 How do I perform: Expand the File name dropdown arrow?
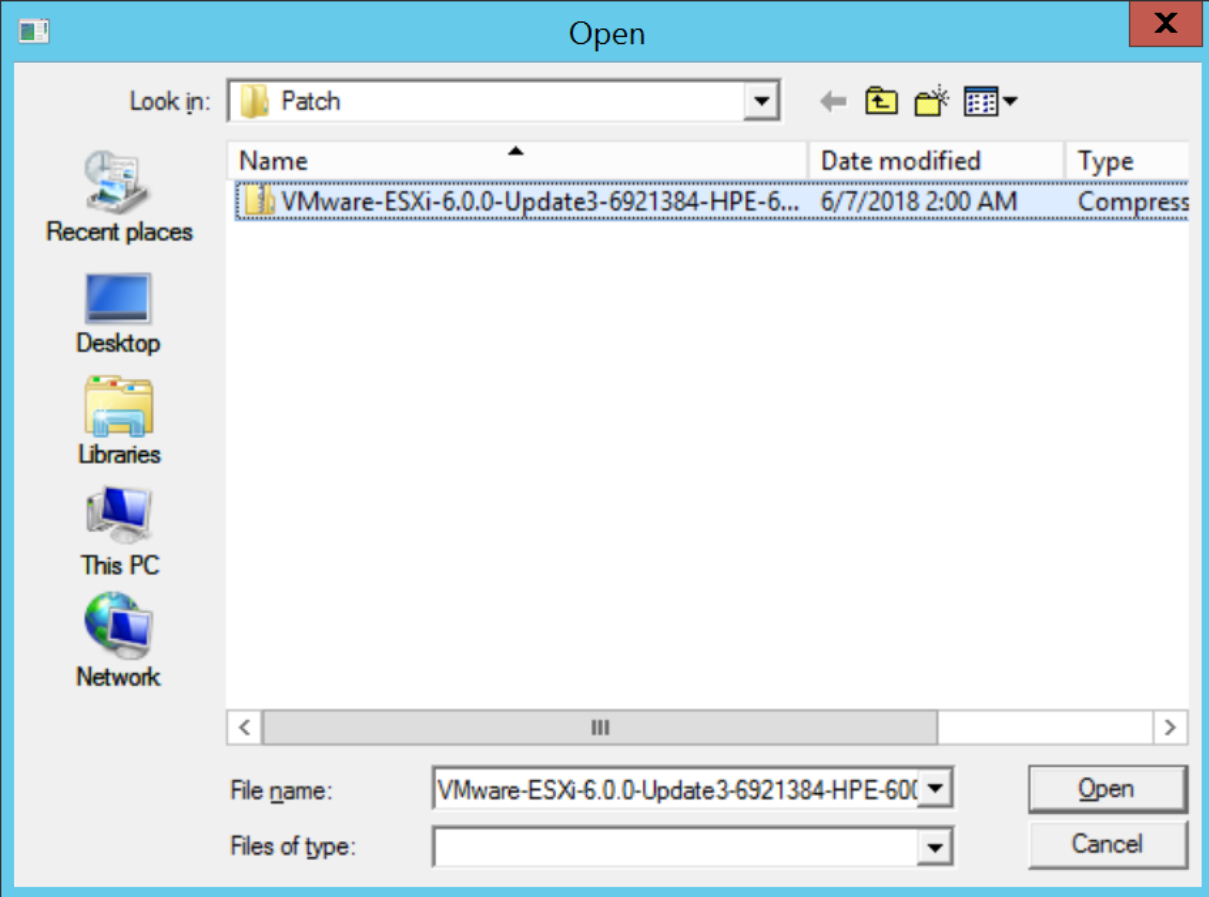point(934,790)
